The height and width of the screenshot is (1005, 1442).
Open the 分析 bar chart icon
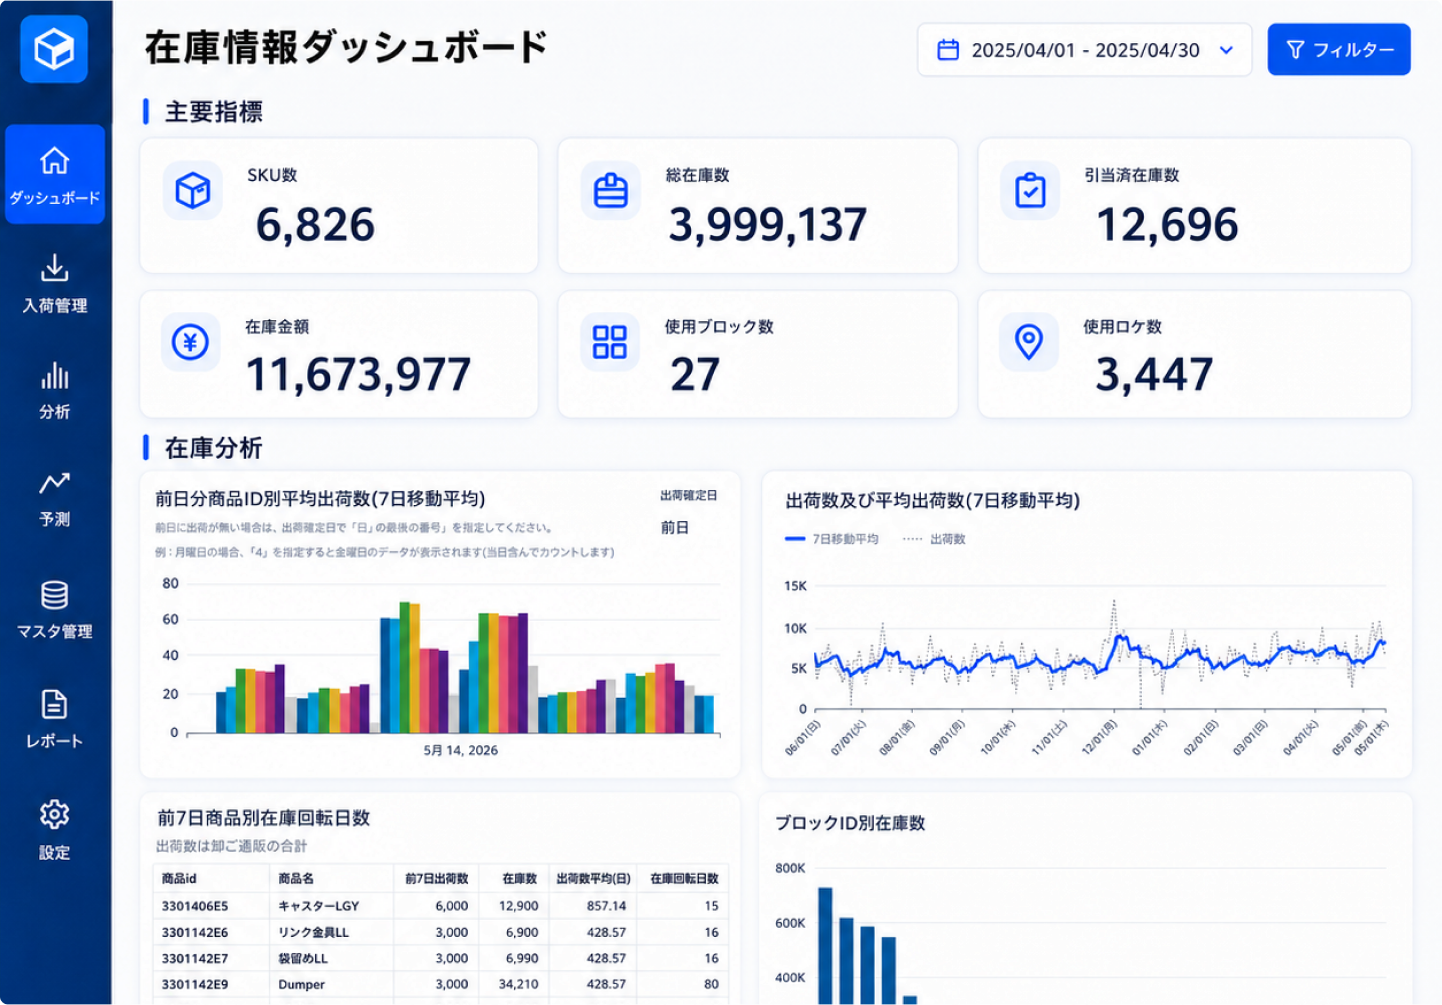coord(55,375)
